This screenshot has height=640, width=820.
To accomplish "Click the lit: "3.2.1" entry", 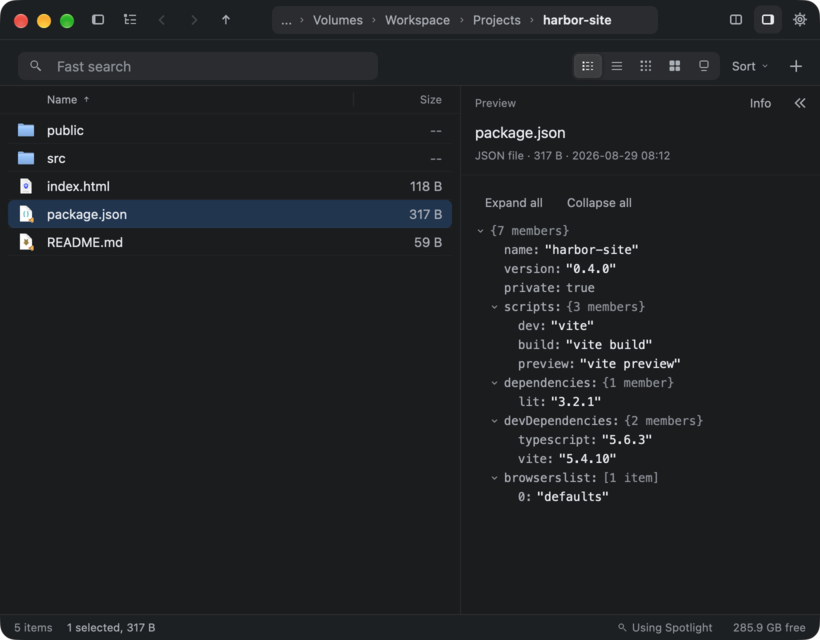I will pos(560,402).
